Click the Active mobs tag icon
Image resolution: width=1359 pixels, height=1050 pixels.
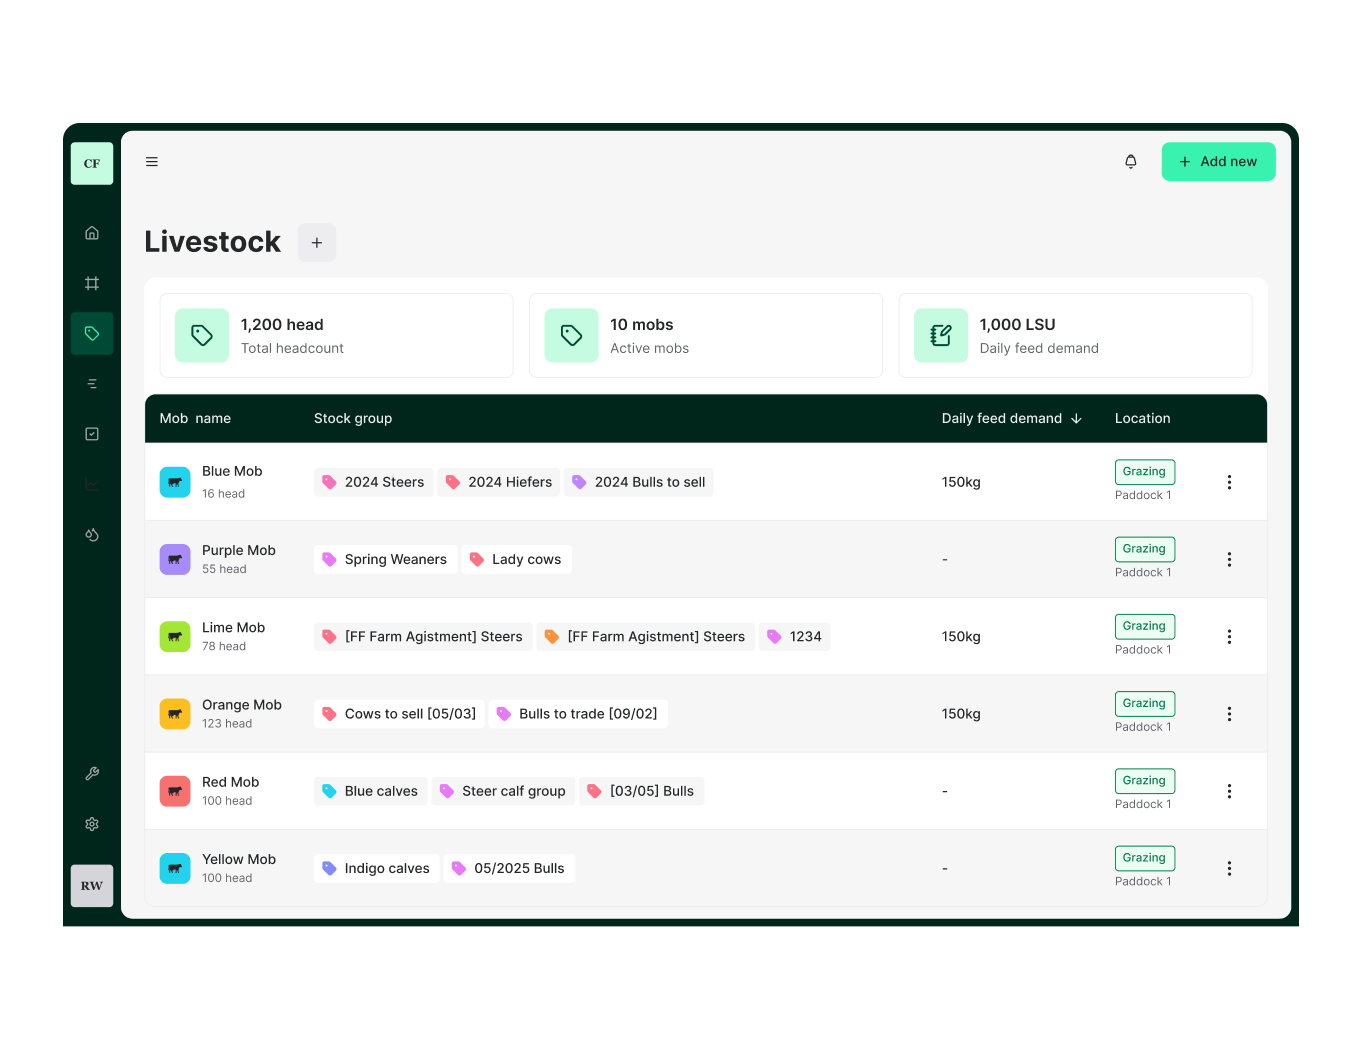click(x=572, y=335)
